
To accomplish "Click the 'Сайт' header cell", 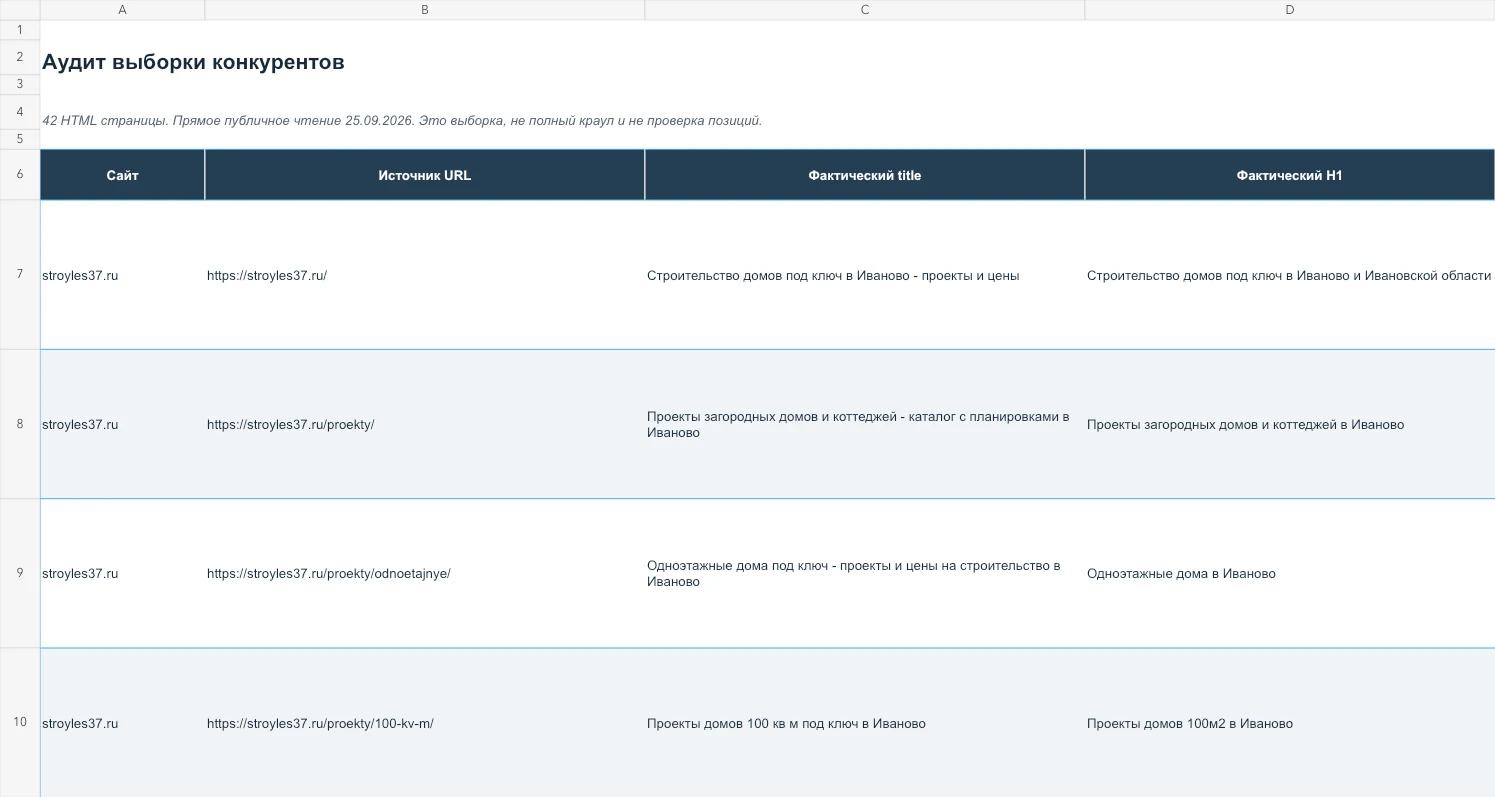I will (122, 175).
